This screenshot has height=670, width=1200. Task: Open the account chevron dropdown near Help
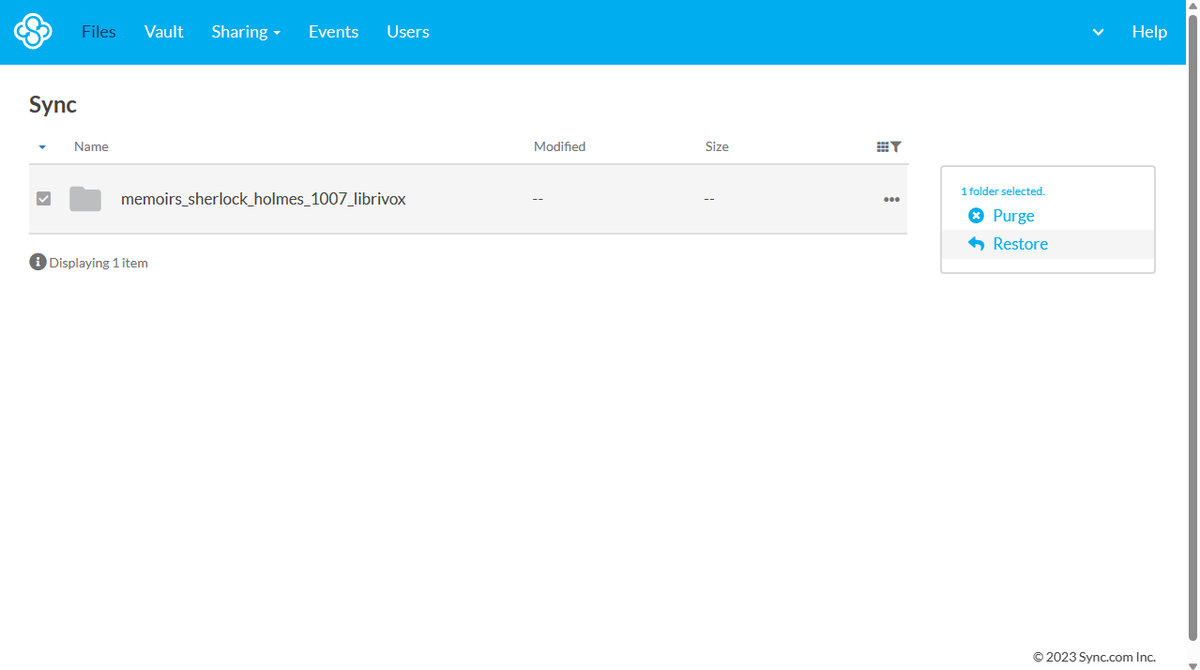[x=1097, y=32]
